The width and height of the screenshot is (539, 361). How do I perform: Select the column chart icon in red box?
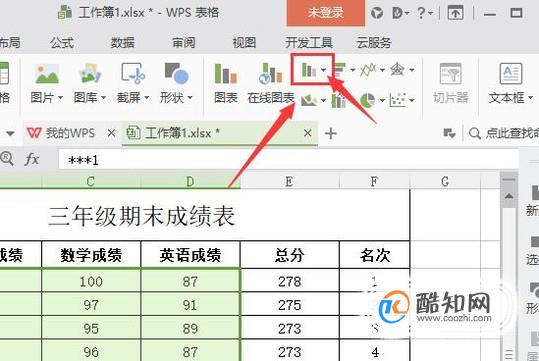click(309, 70)
